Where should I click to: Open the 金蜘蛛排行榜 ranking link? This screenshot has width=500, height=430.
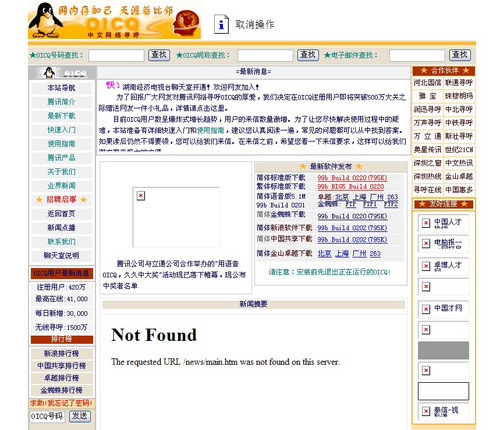(62, 390)
